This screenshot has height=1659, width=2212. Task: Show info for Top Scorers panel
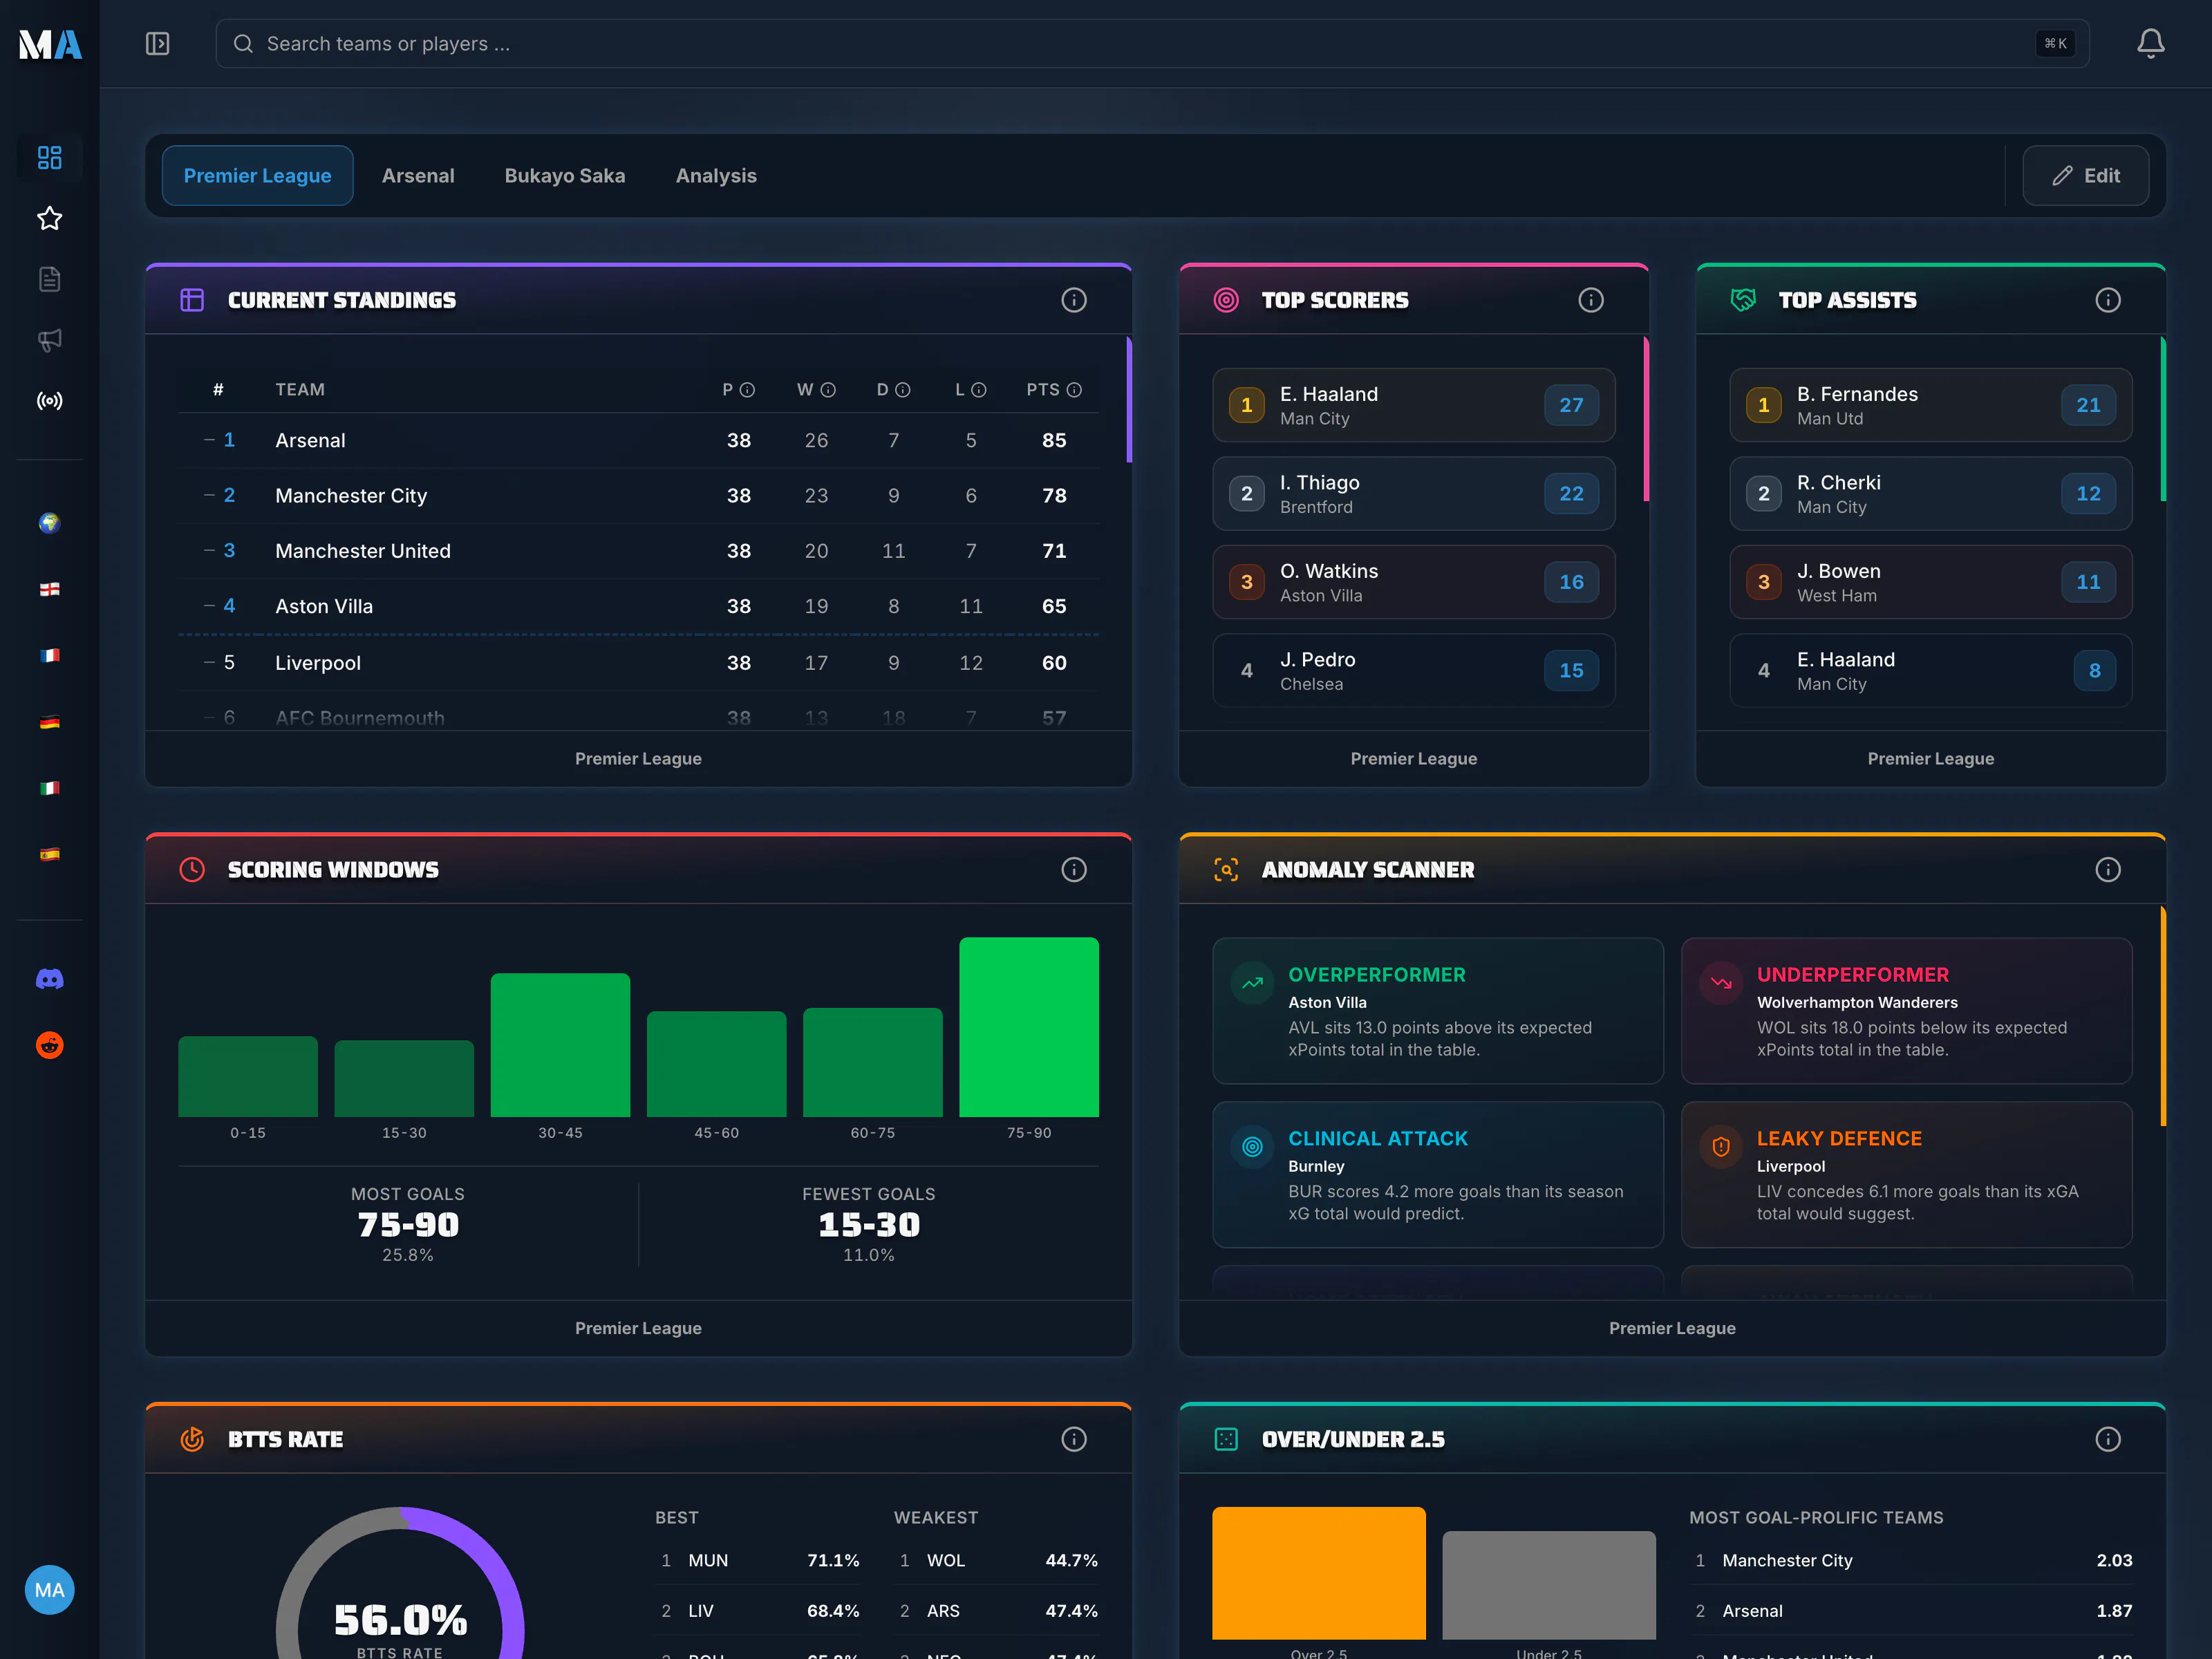(x=1590, y=300)
